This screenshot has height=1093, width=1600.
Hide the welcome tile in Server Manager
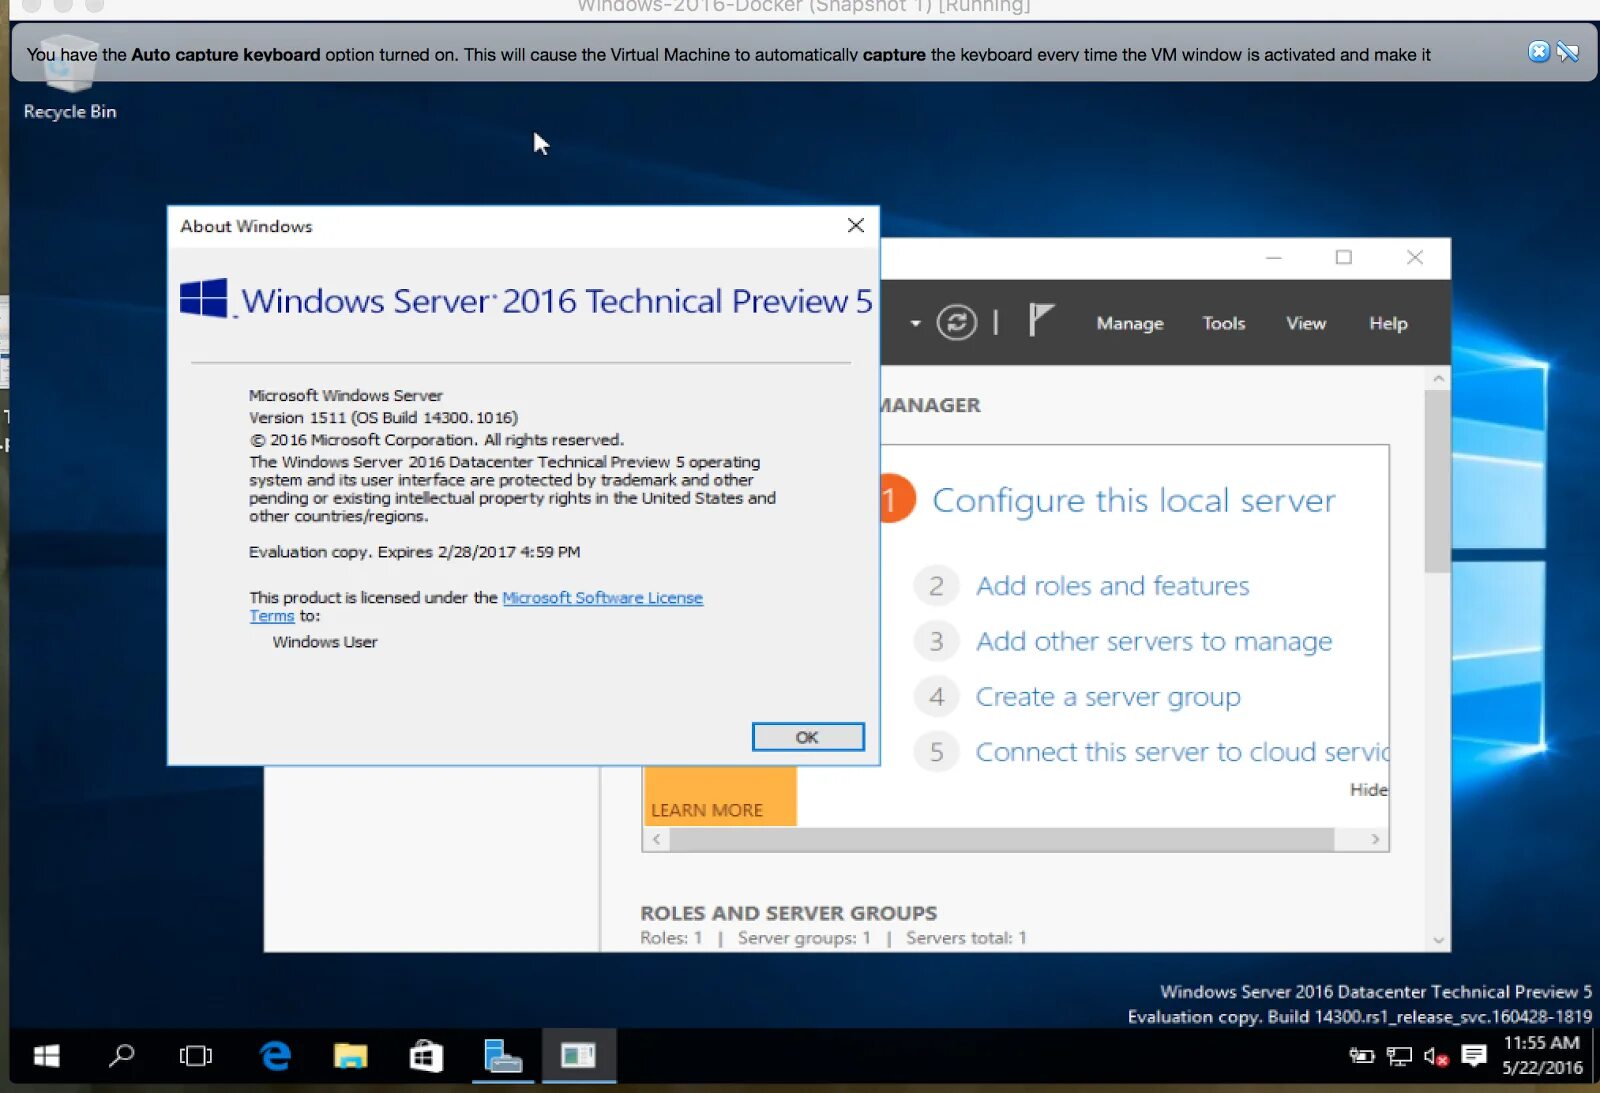1368,790
